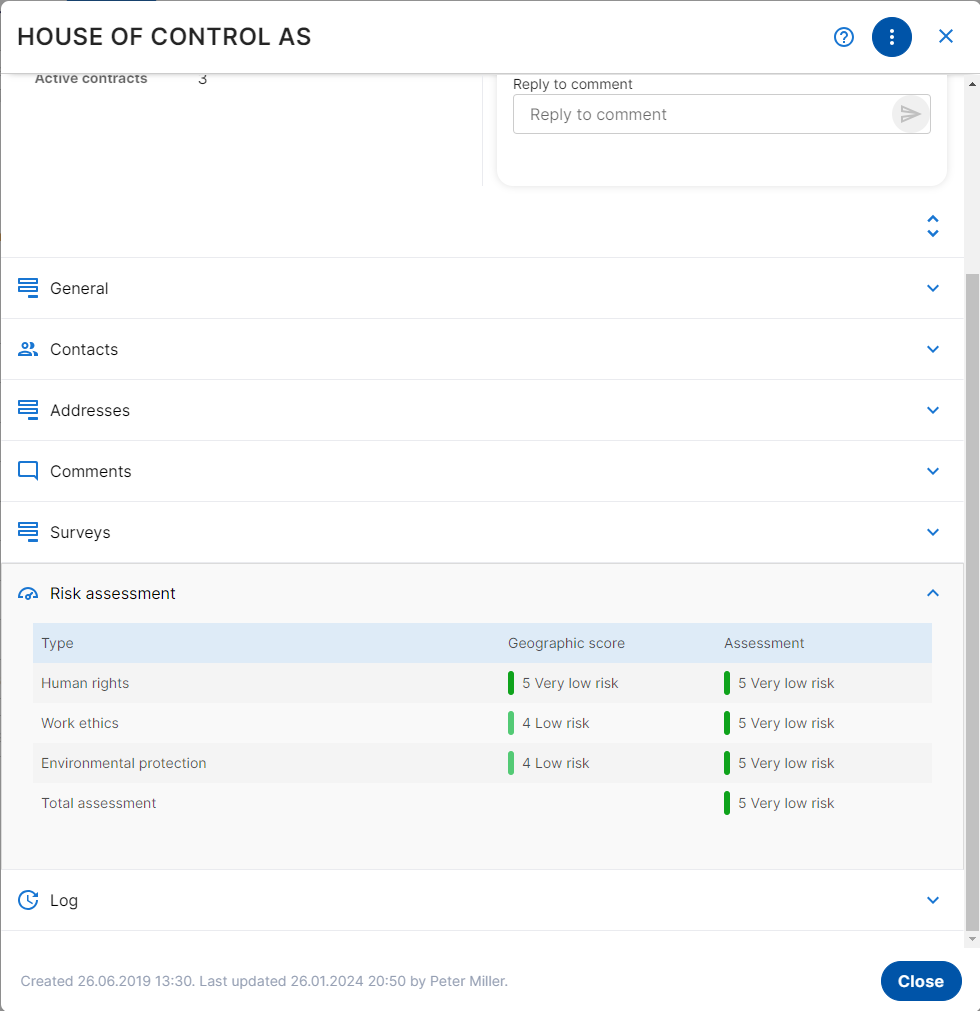Click Work ethics geographic score 4 Low risk

549,723
